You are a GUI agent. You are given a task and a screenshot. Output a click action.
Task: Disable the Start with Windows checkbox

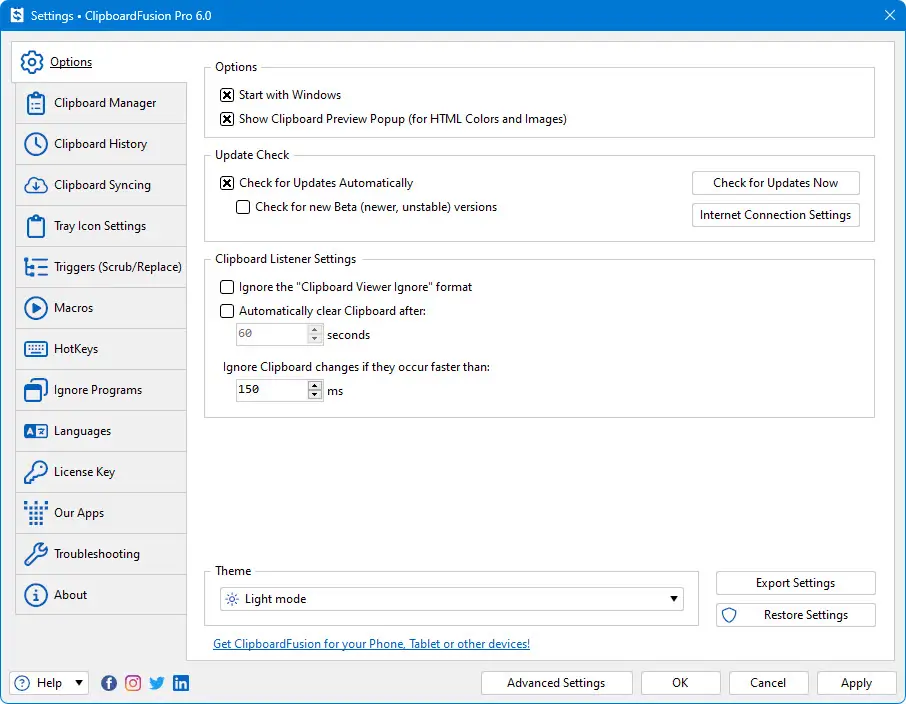coord(228,95)
